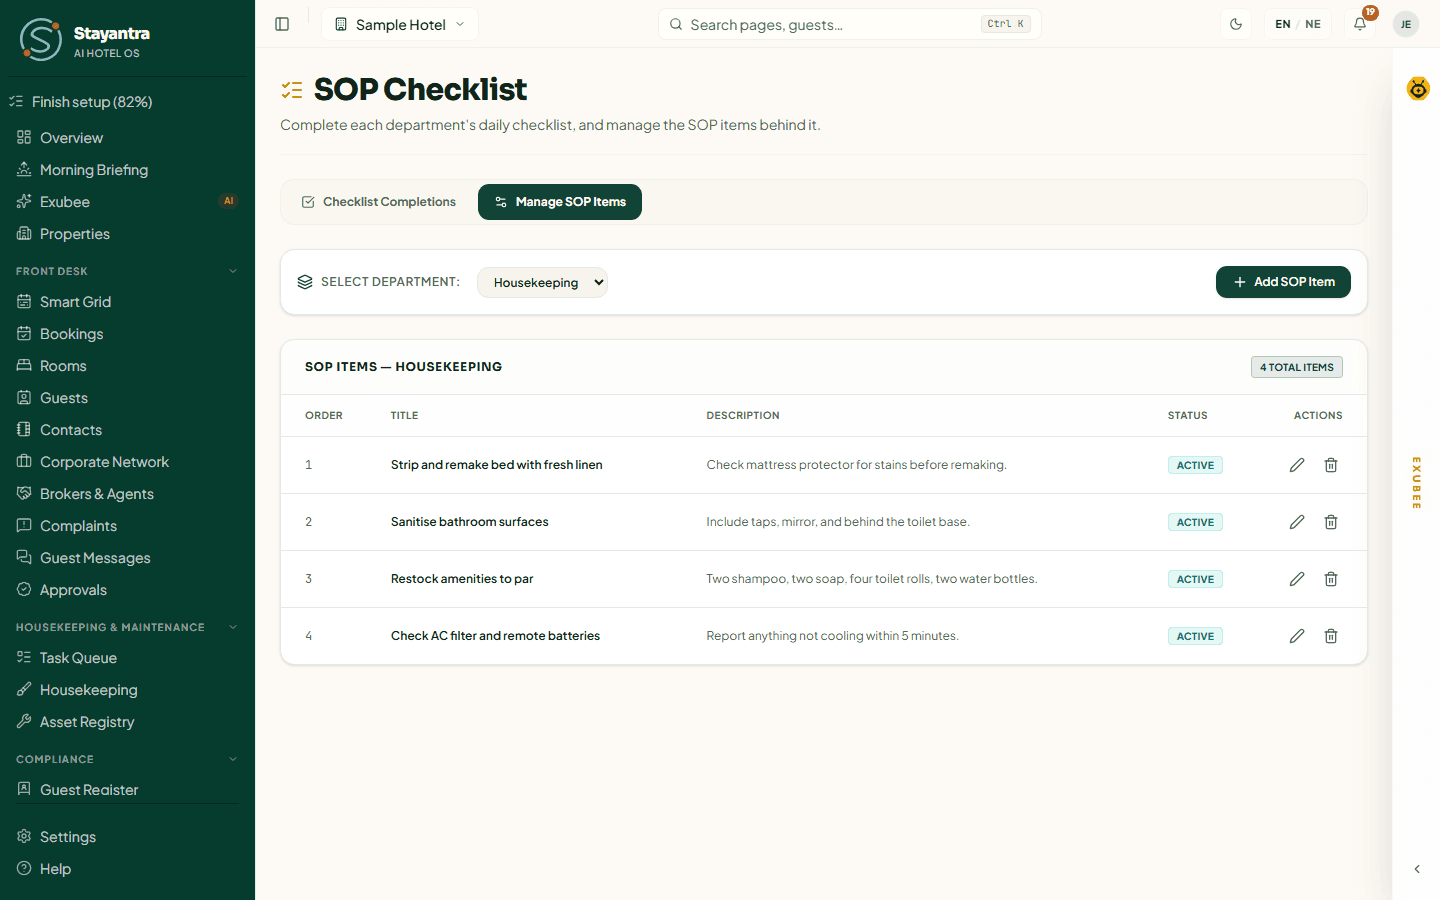This screenshot has height=900, width=1440.
Task: Open Help
Action: pos(127,869)
